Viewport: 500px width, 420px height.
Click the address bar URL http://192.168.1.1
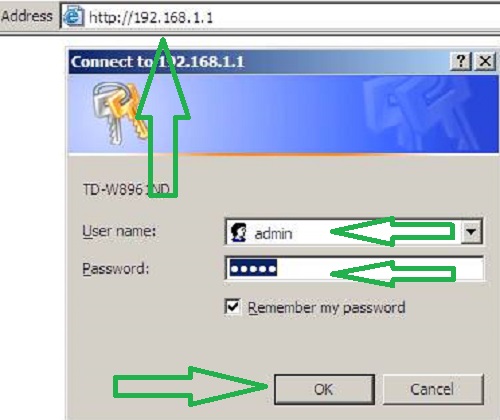(x=151, y=17)
